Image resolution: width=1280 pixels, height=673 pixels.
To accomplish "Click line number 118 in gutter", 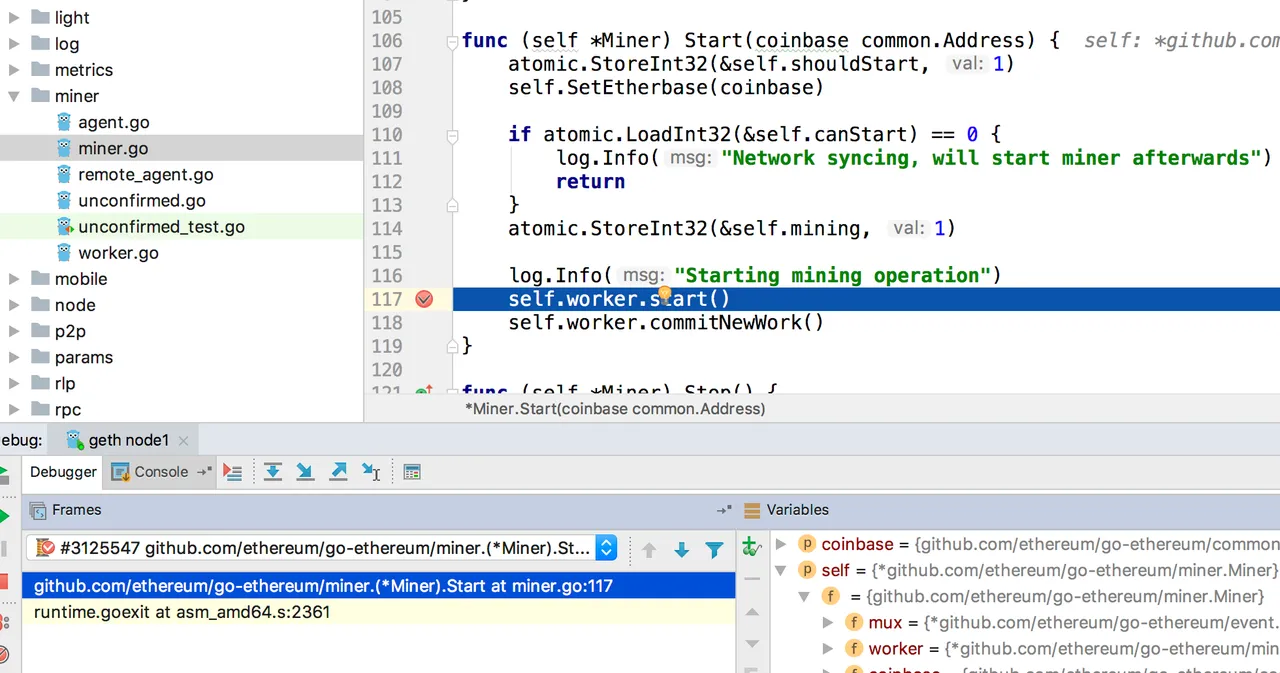I will pyautogui.click(x=386, y=322).
